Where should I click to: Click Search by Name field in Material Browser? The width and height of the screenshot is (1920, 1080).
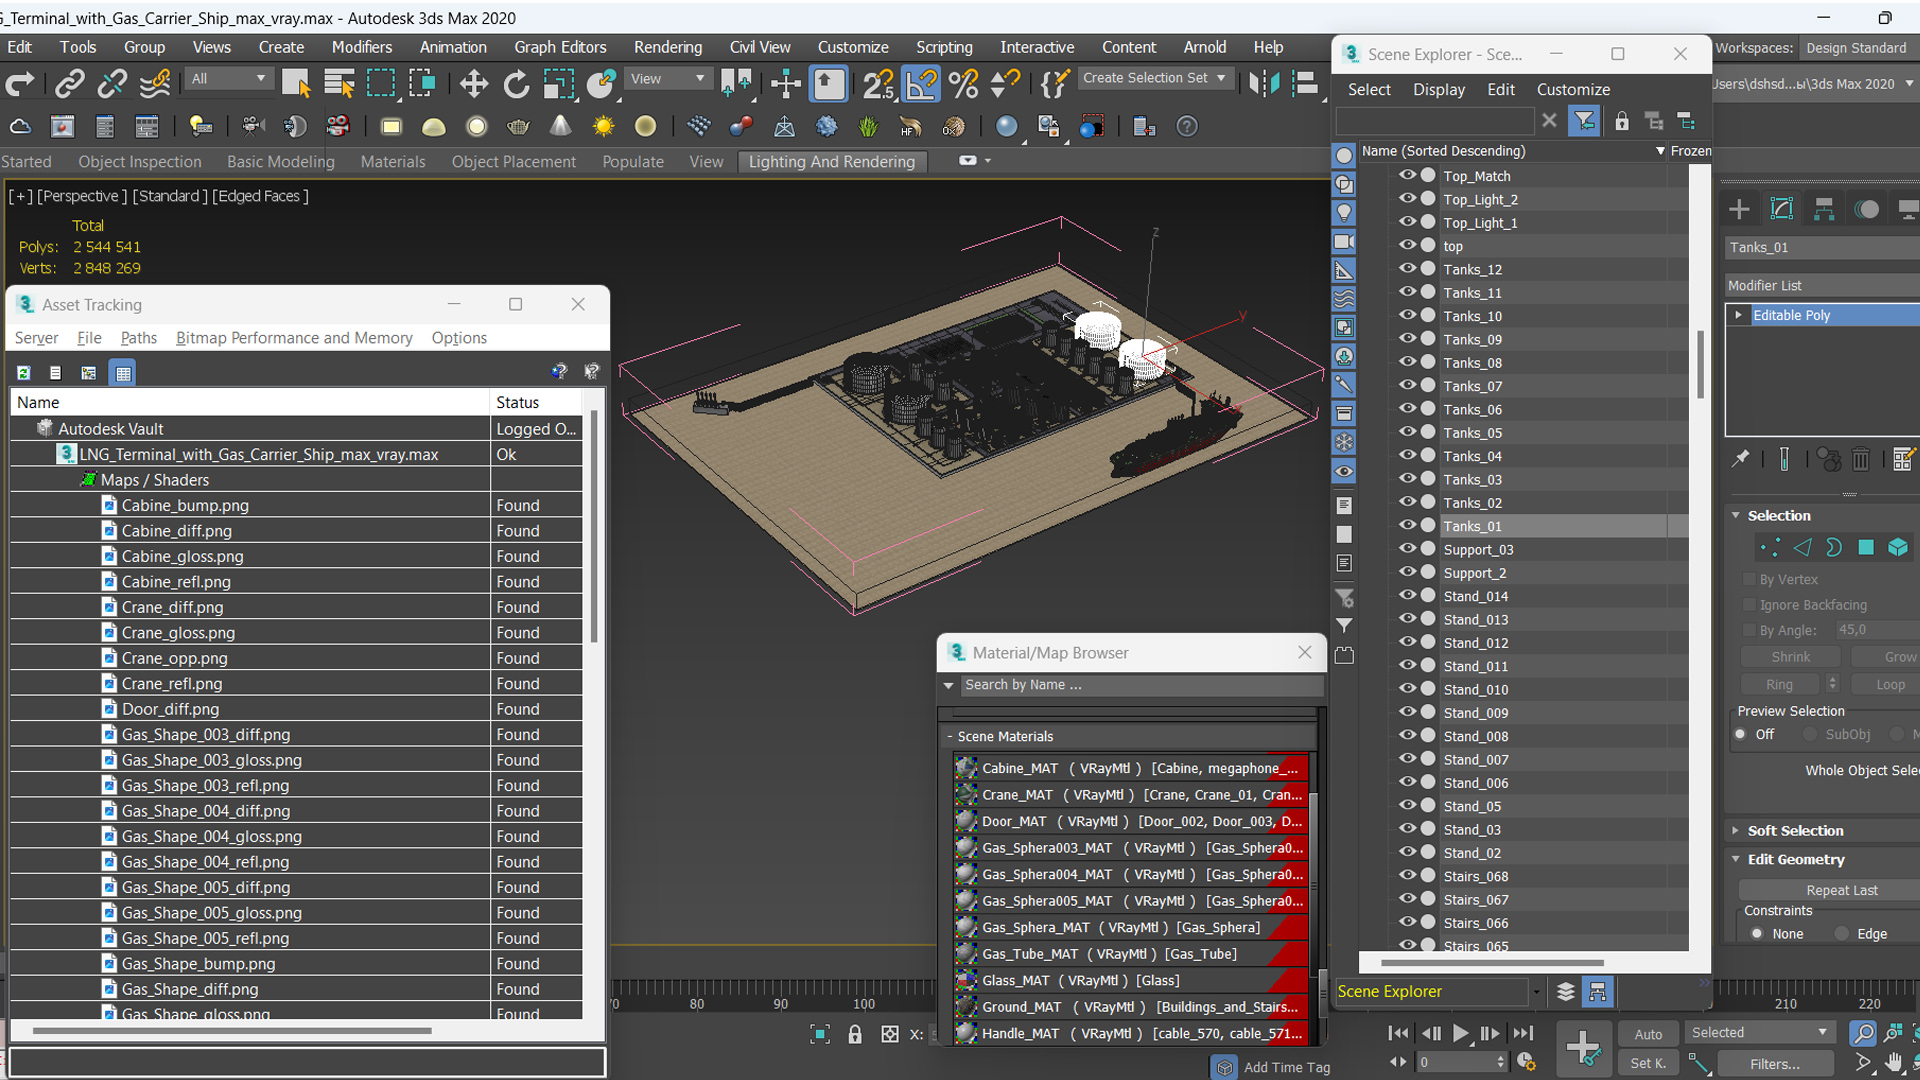click(x=1140, y=685)
